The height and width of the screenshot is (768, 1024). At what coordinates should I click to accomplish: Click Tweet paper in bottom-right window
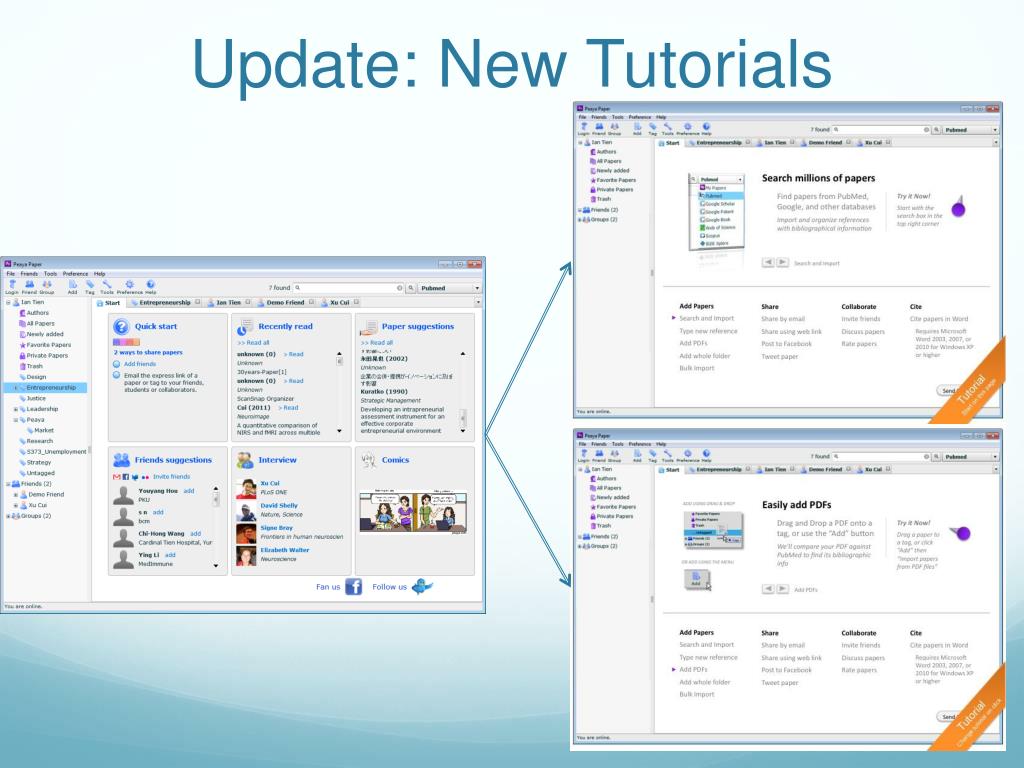[x=780, y=682]
